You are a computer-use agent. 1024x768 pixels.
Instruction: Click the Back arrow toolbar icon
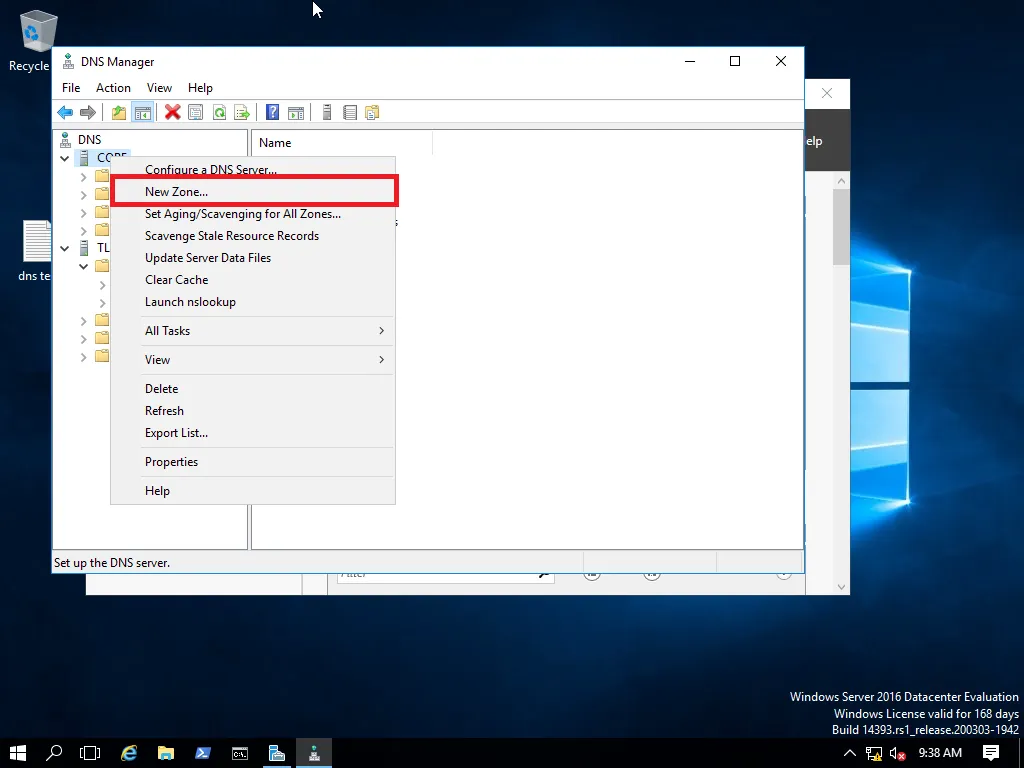pyautogui.click(x=65, y=112)
